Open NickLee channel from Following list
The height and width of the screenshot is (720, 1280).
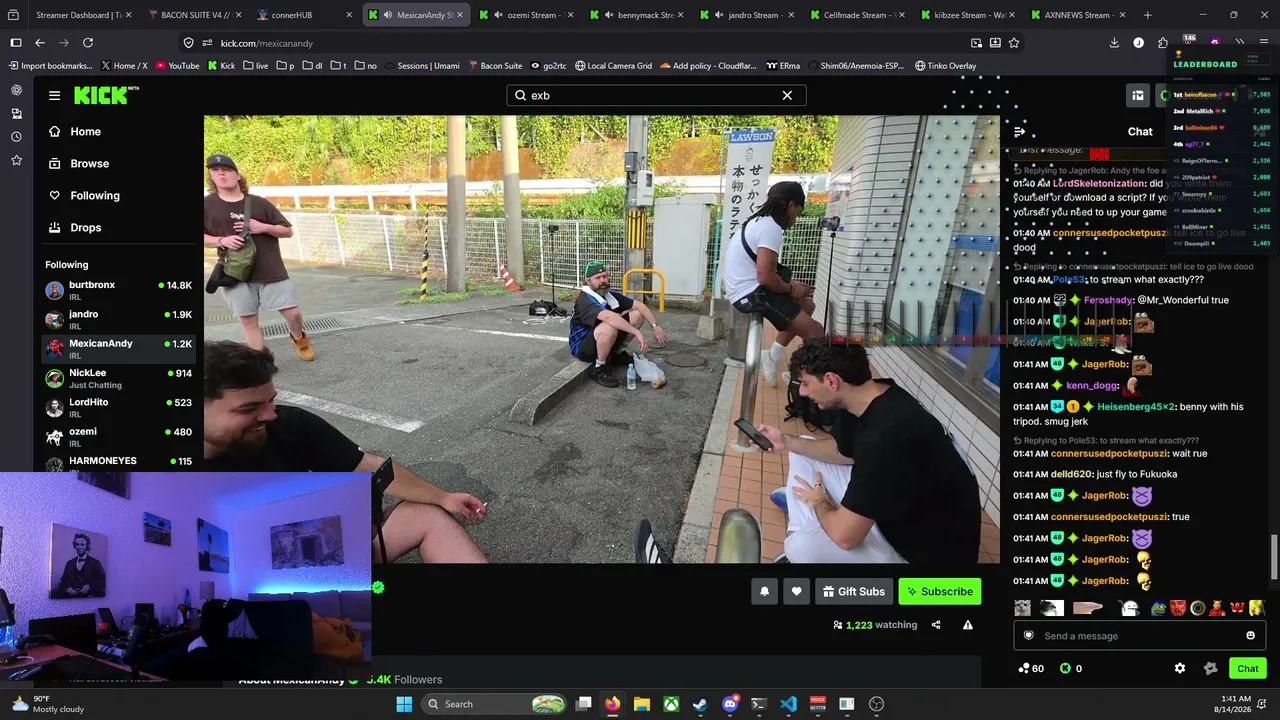point(119,378)
